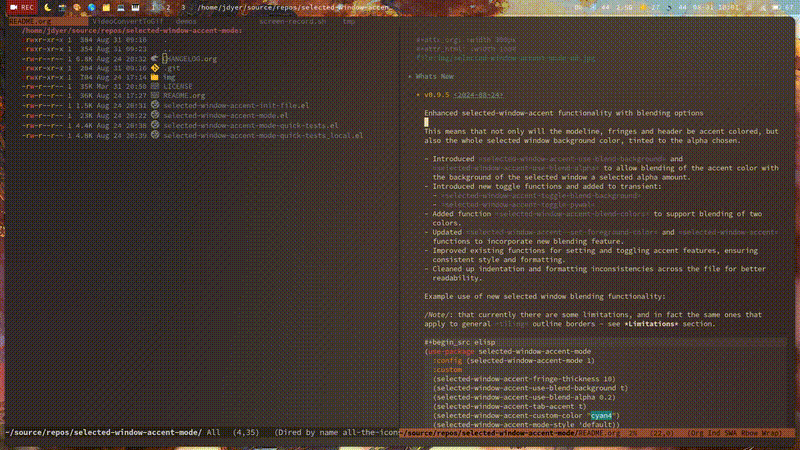Image resolution: width=800 pixels, height=450 pixels.
Task: Click the selected-window-accent-init-file.el Emacs icon
Action: [x=155, y=105]
